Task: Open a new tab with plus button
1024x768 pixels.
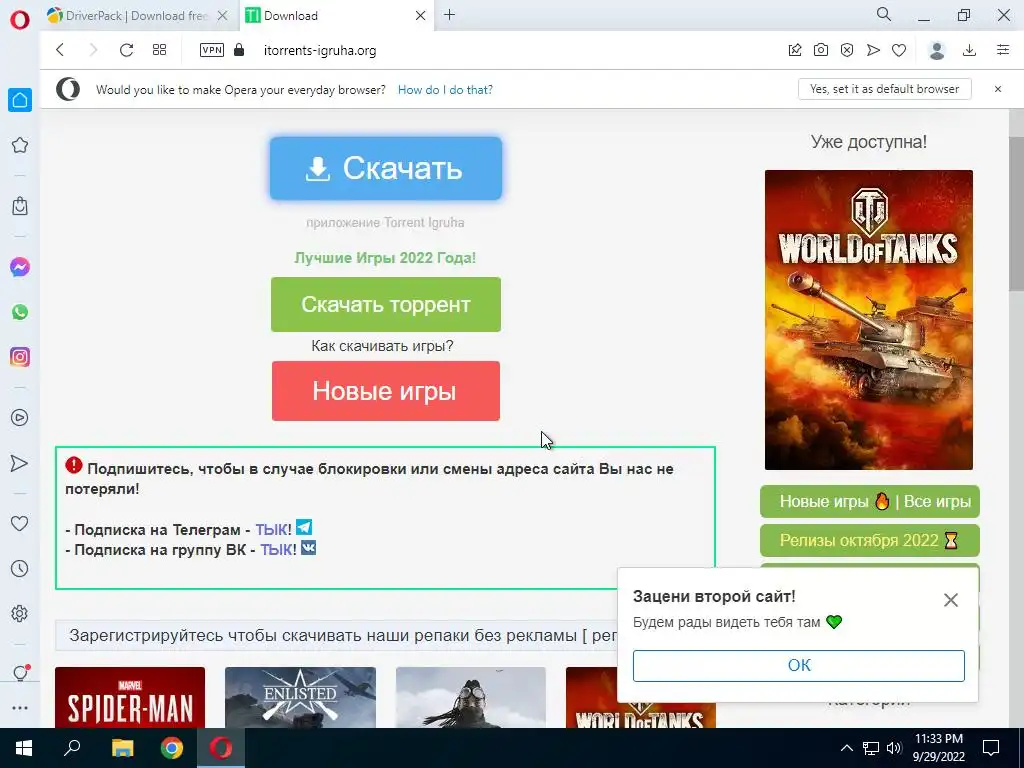Action: [x=449, y=15]
